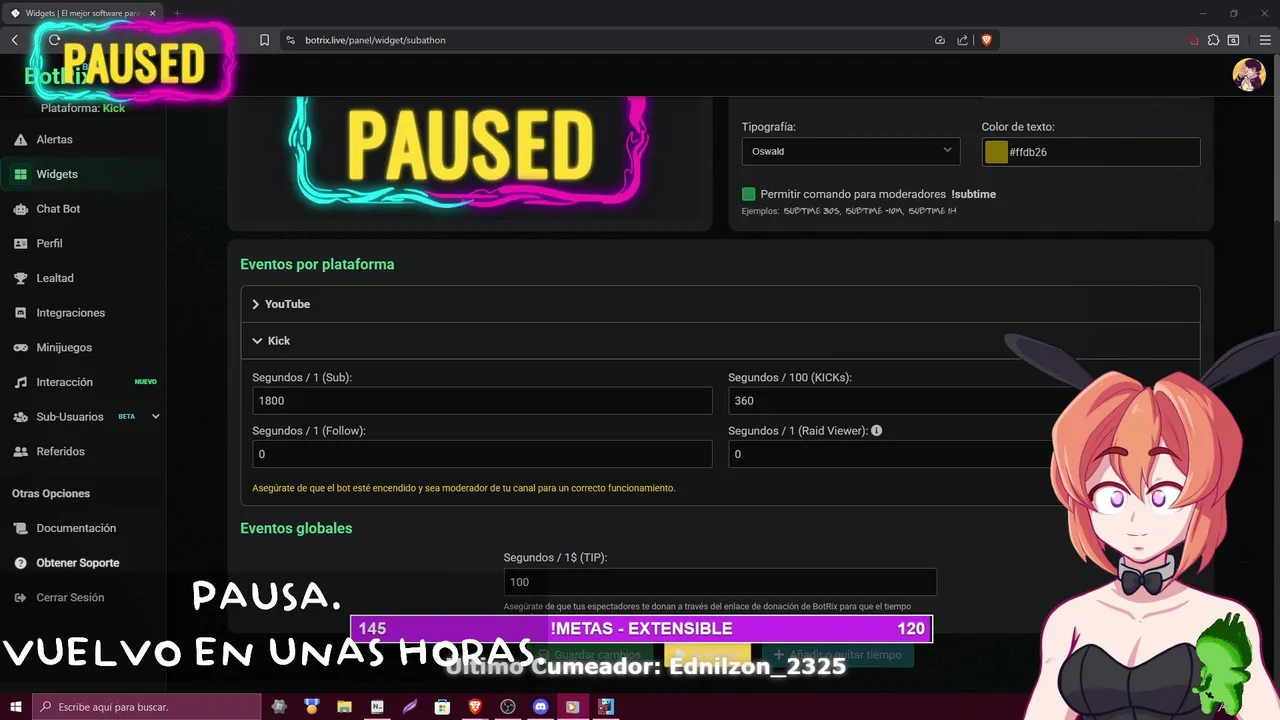Click the Interacción music note icon

[x=20, y=382]
